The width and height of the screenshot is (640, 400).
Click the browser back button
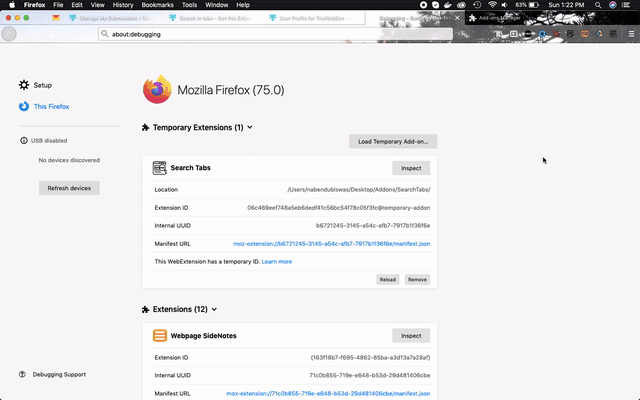pyautogui.click(x=9, y=34)
